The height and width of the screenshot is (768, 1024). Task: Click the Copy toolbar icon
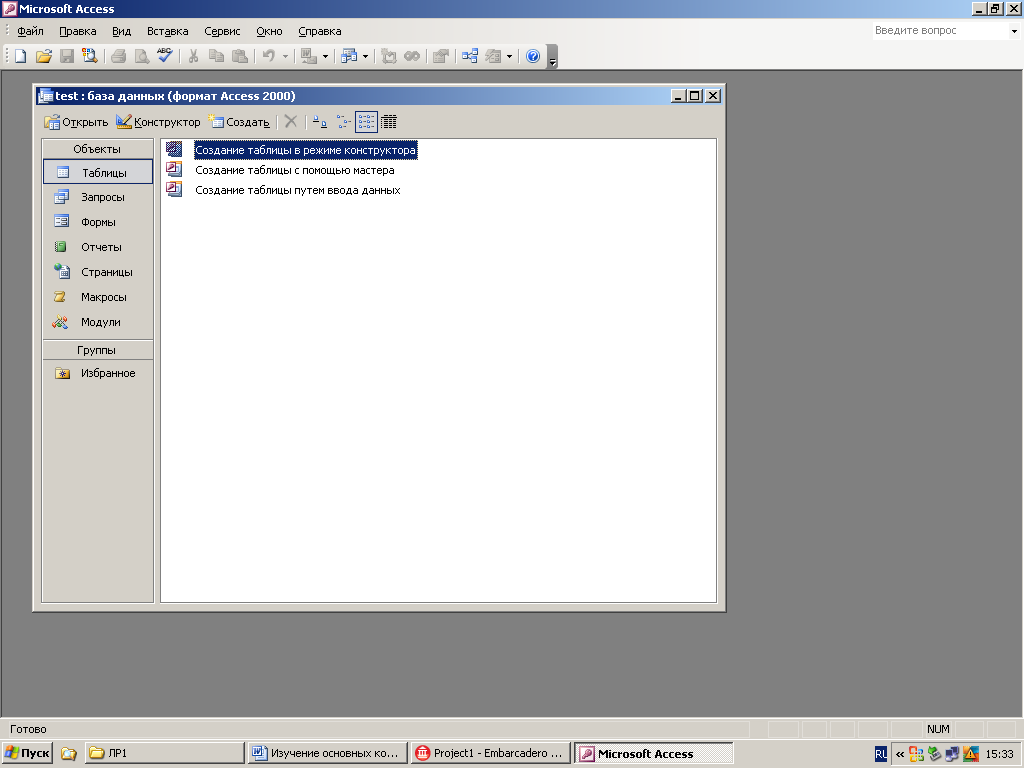pyautogui.click(x=216, y=56)
